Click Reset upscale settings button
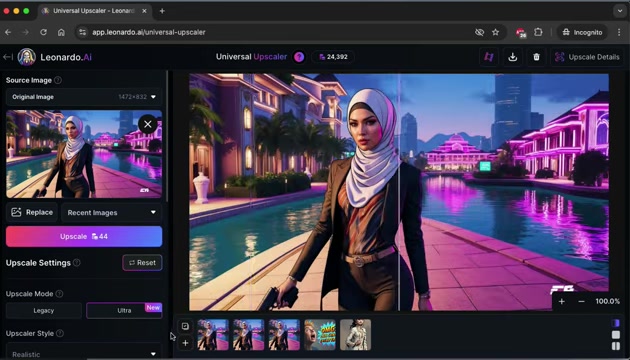 click(x=142, y=263)
